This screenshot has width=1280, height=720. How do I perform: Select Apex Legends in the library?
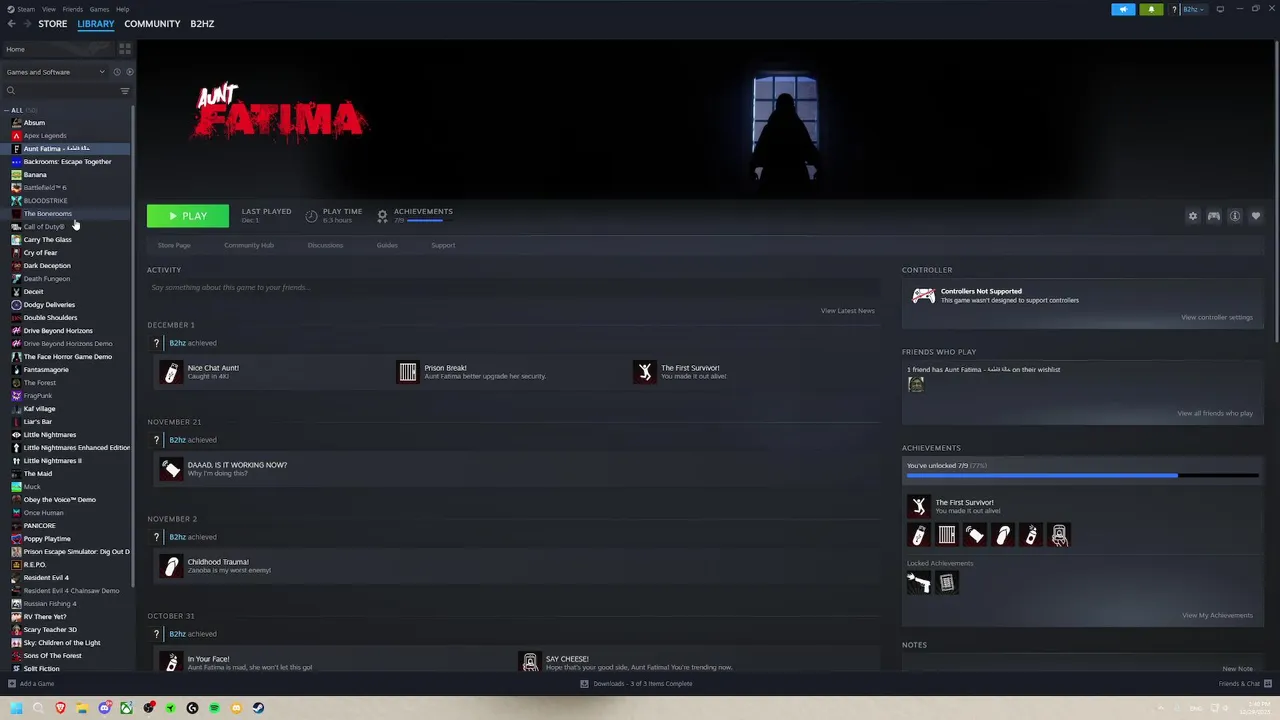click(x=45, y=136)
